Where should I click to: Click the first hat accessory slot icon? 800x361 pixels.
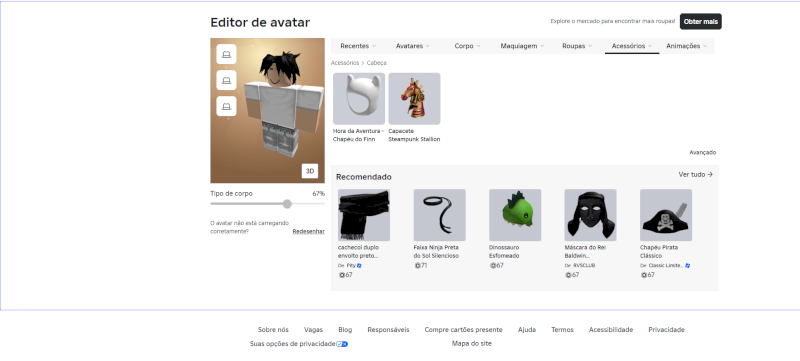[x=226, y=54]
